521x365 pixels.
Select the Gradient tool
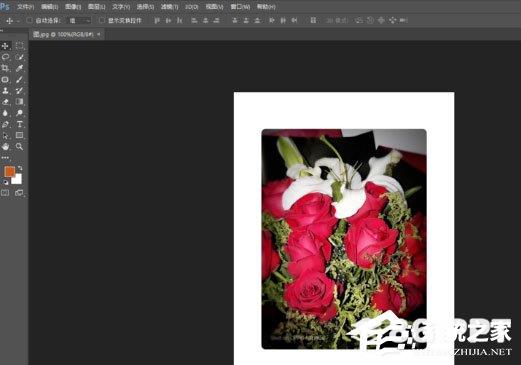click(x=20, y=102)
